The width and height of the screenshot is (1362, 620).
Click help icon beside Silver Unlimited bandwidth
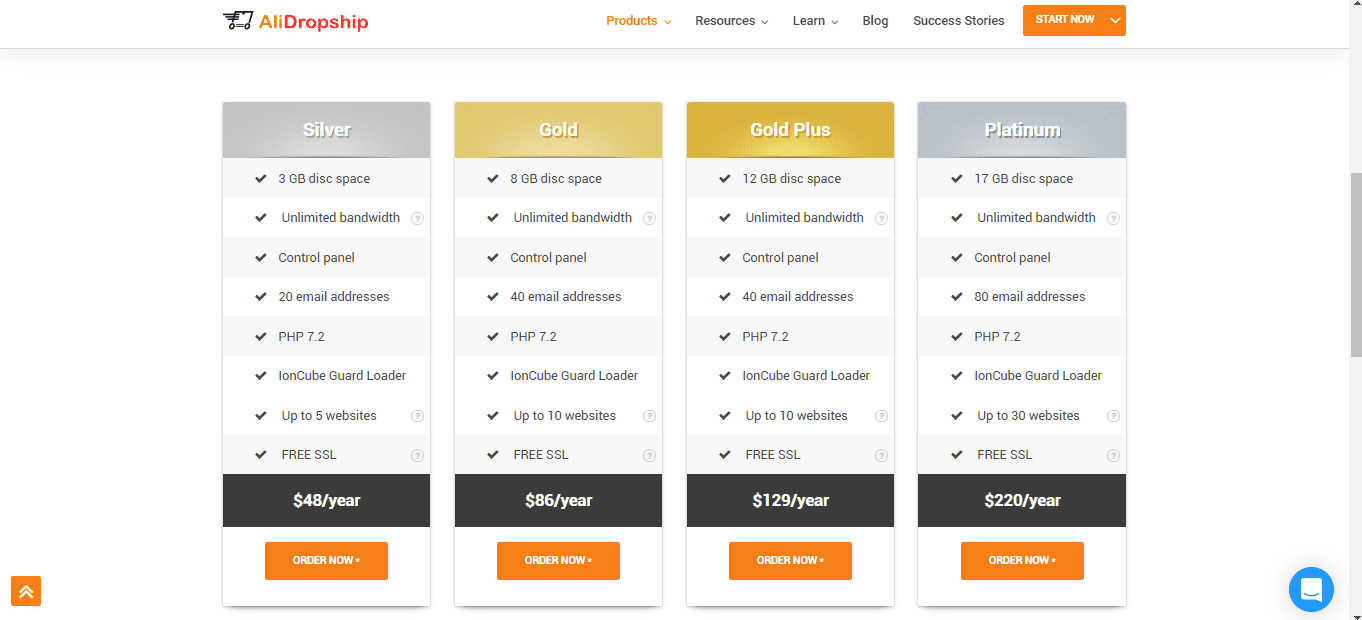(x=417, y=218)
